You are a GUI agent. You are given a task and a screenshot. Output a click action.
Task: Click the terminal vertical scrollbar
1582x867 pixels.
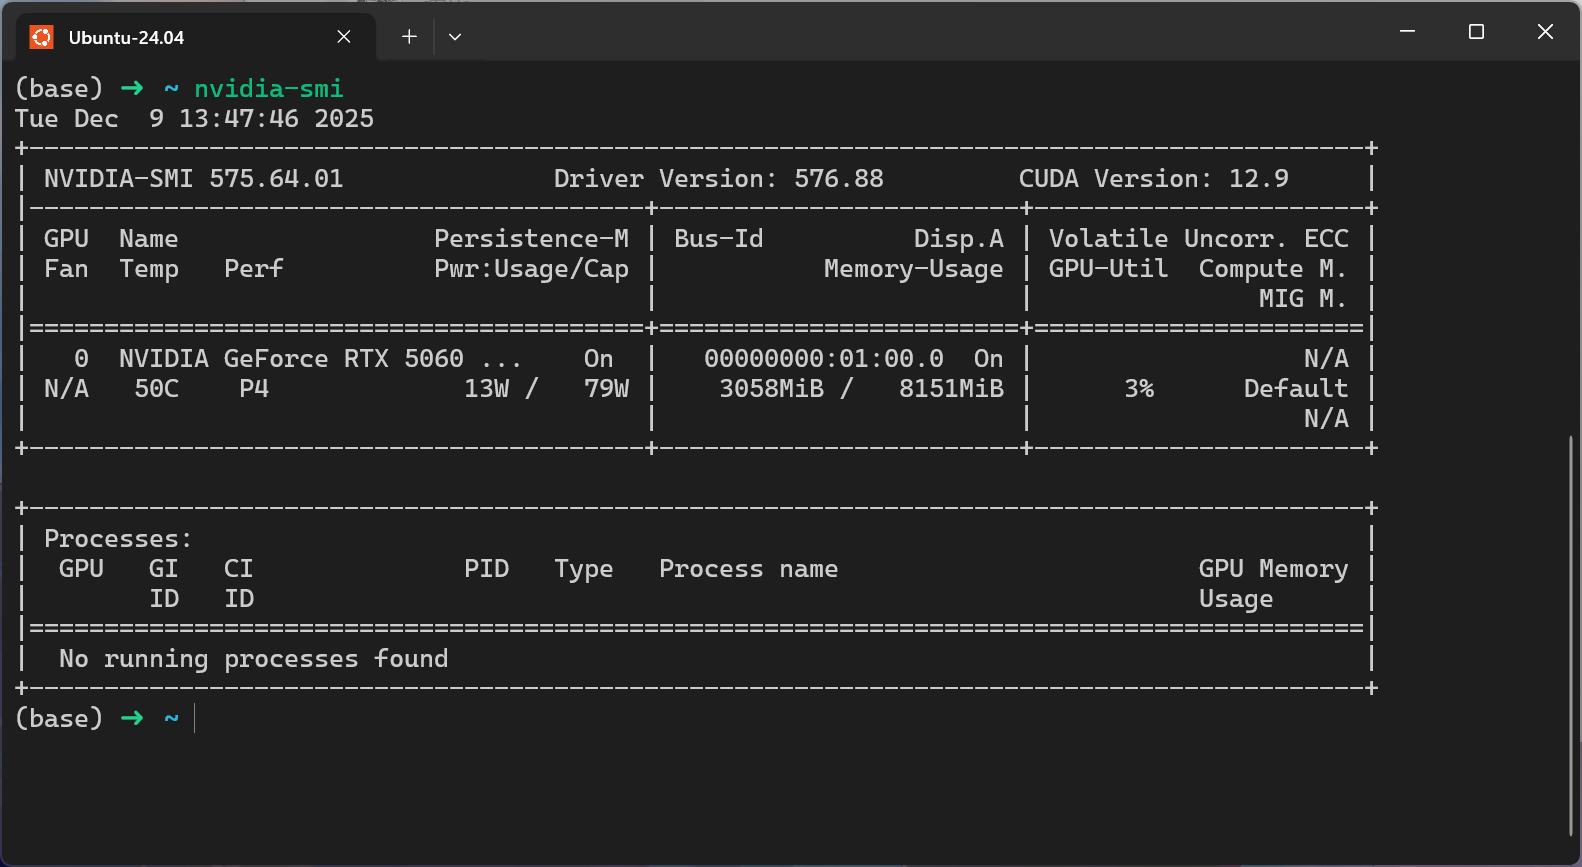tap(1572, 637)
